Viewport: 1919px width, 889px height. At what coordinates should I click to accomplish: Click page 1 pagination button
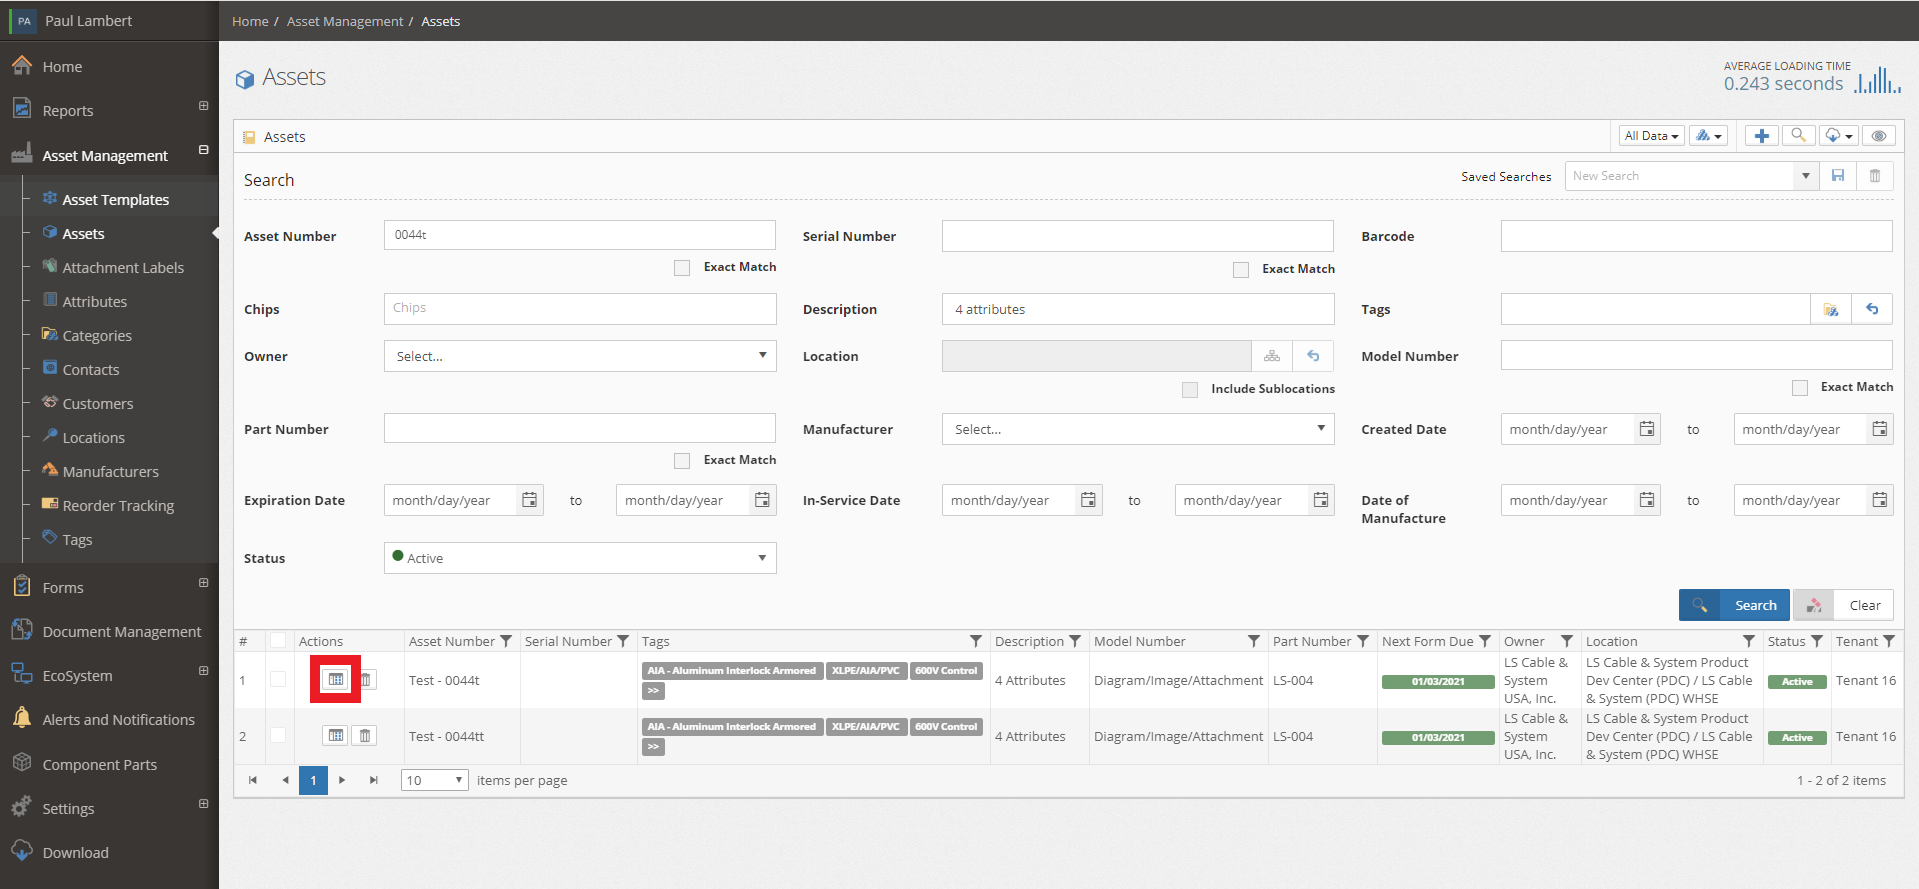313,780
